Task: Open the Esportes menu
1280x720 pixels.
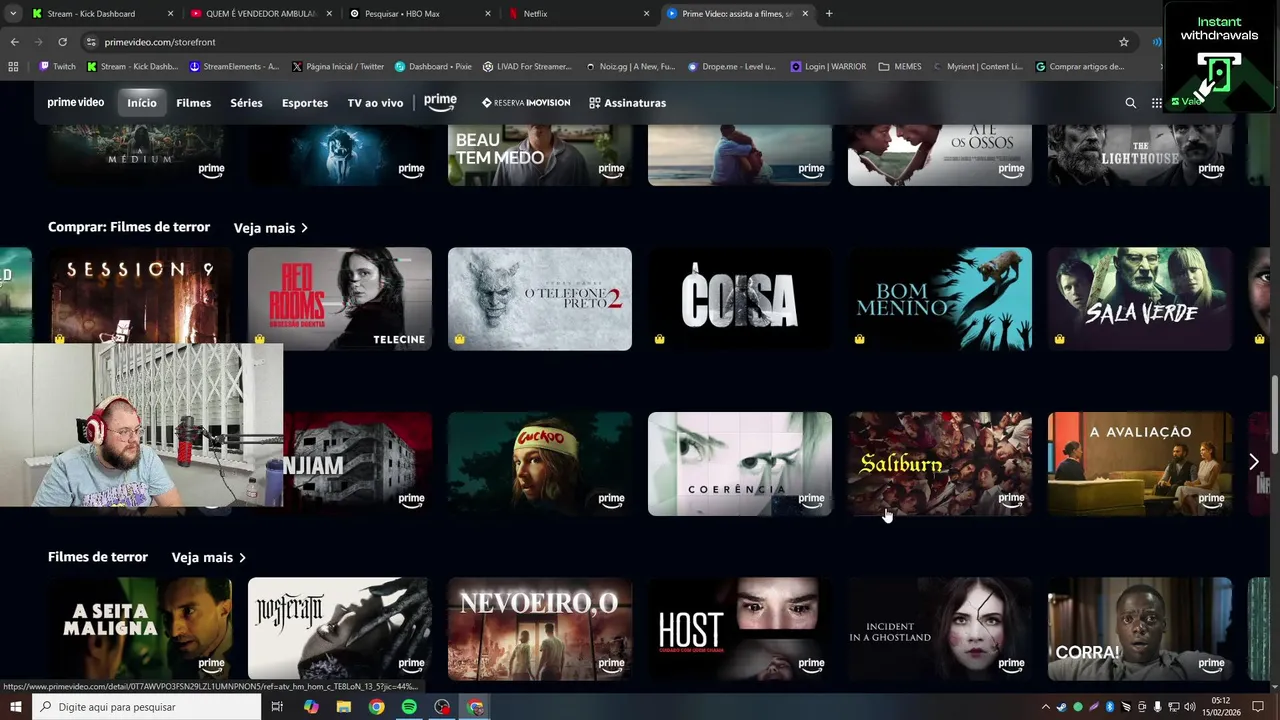Action: coord(305,103)
